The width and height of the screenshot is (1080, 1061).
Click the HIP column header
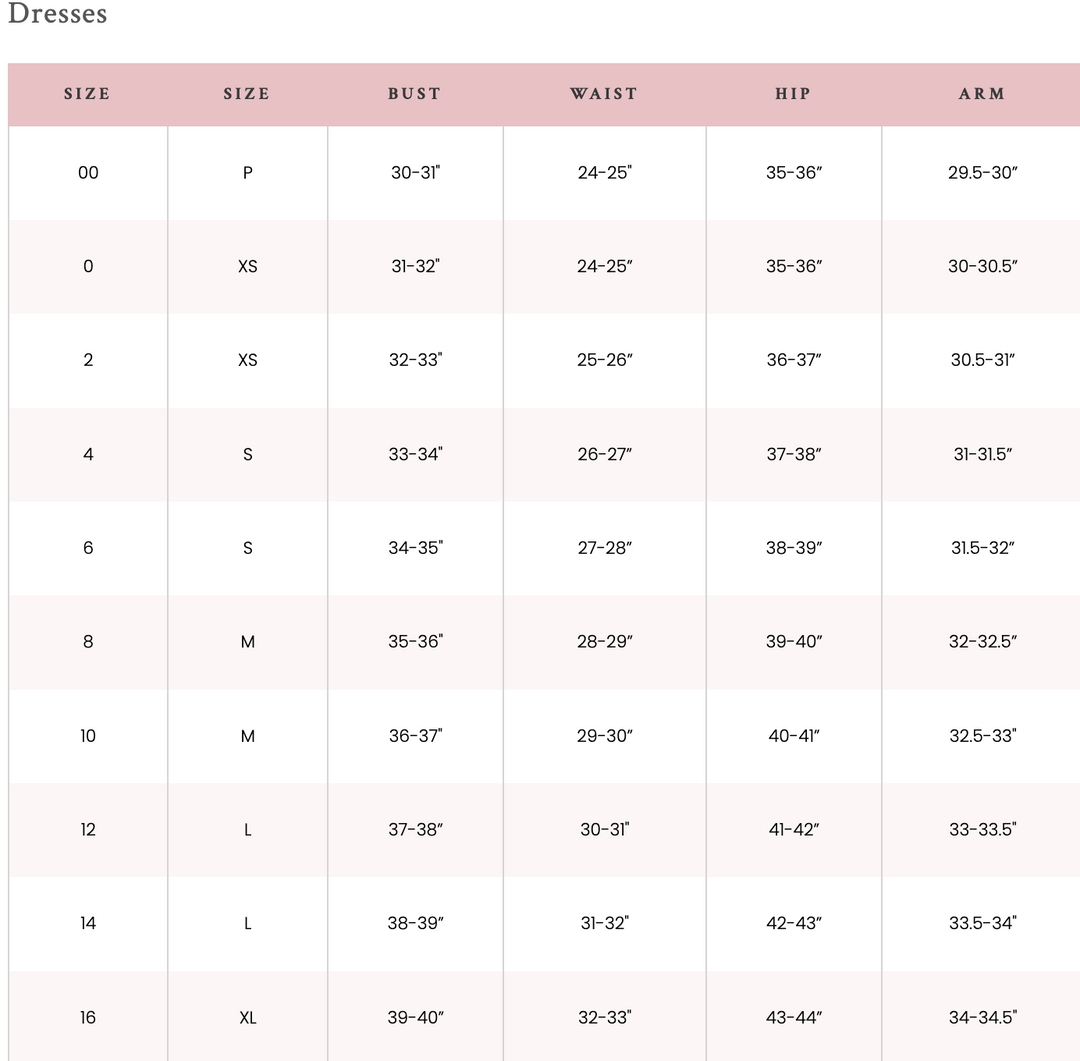[x=793, y=94]
